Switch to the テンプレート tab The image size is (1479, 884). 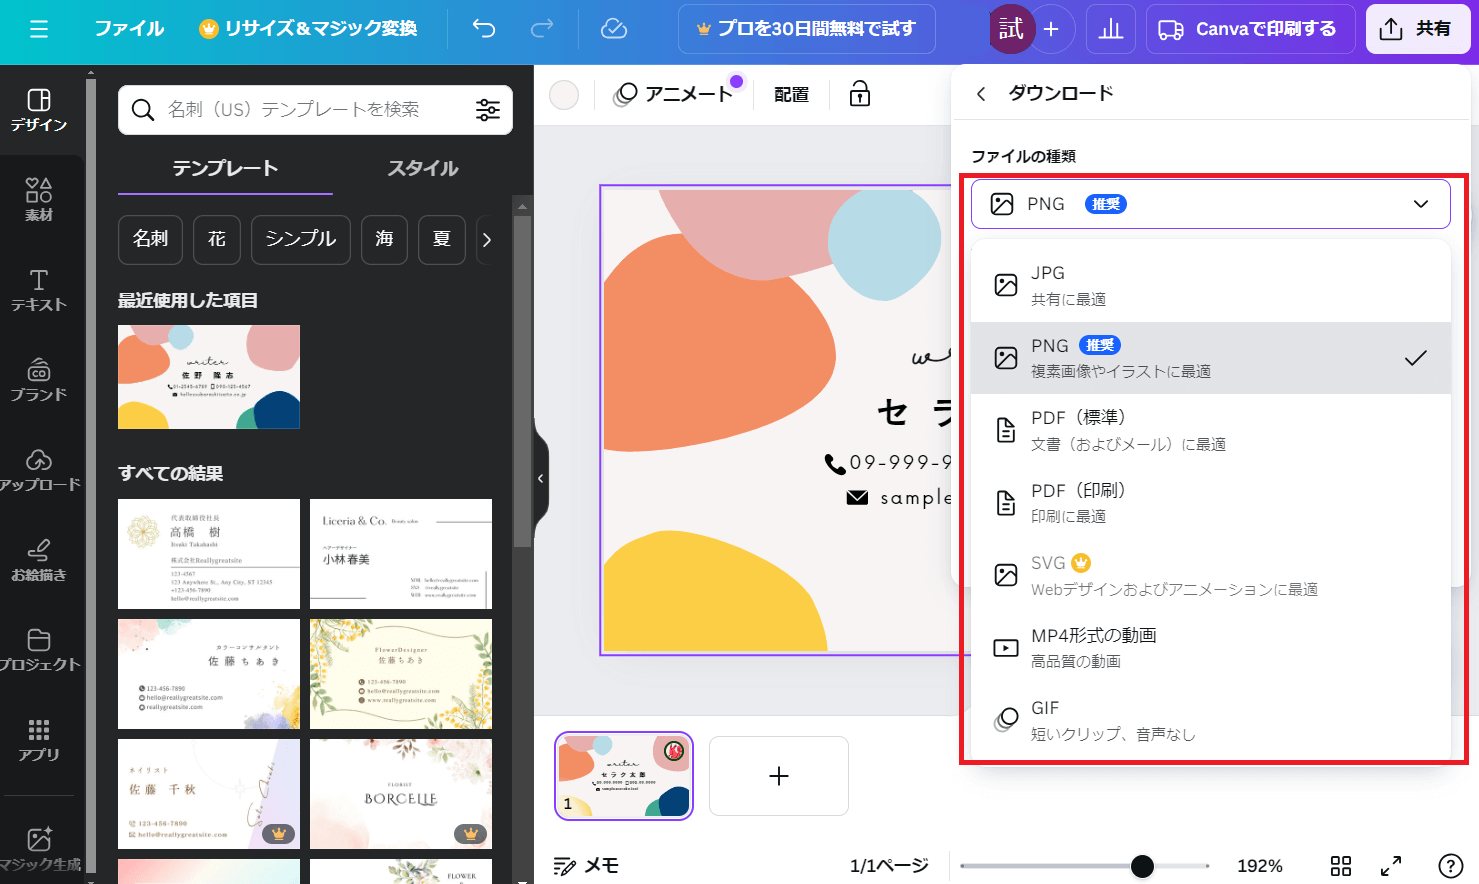pos(225,168)
